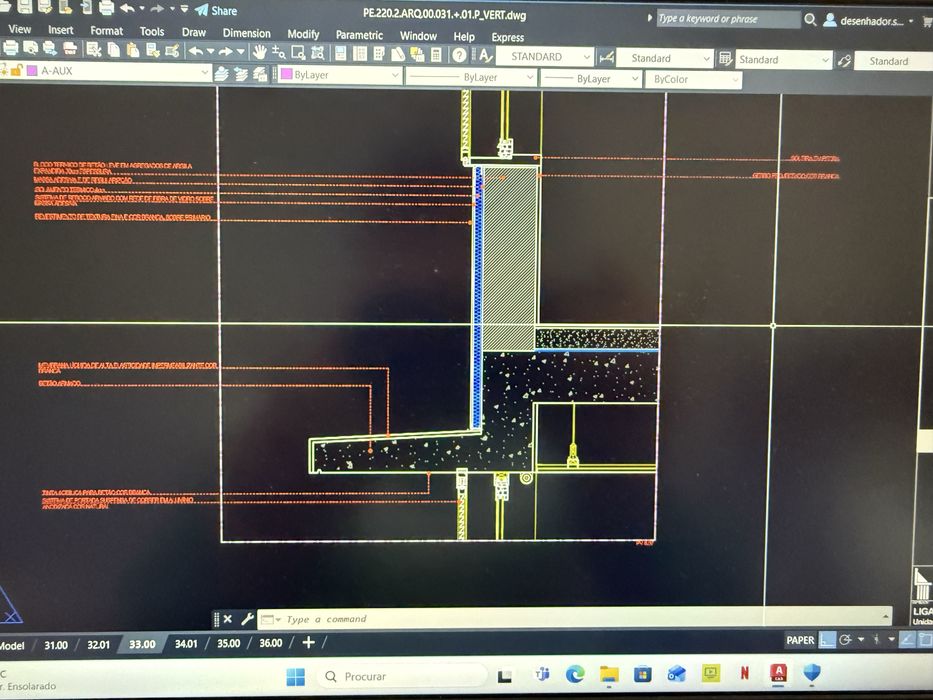Expand the Standard dimension style dropdown

(x=706, y=58)
